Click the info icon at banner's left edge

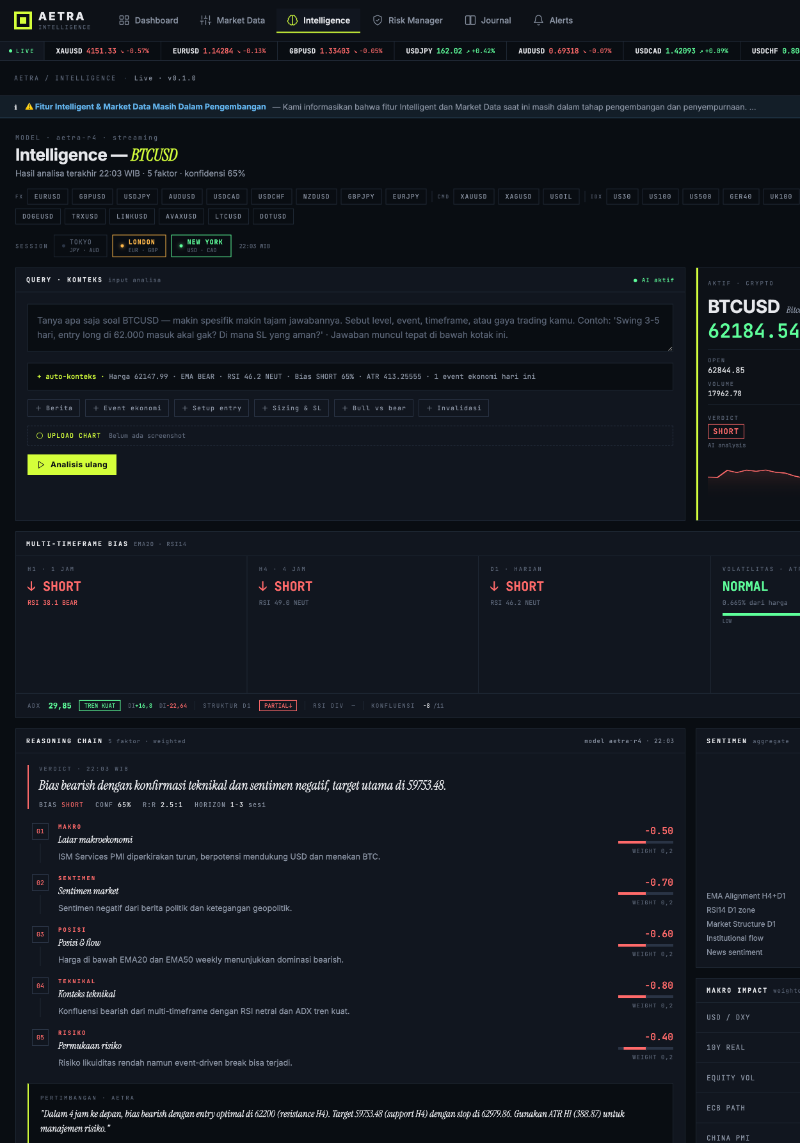click(x=16, y=107)
